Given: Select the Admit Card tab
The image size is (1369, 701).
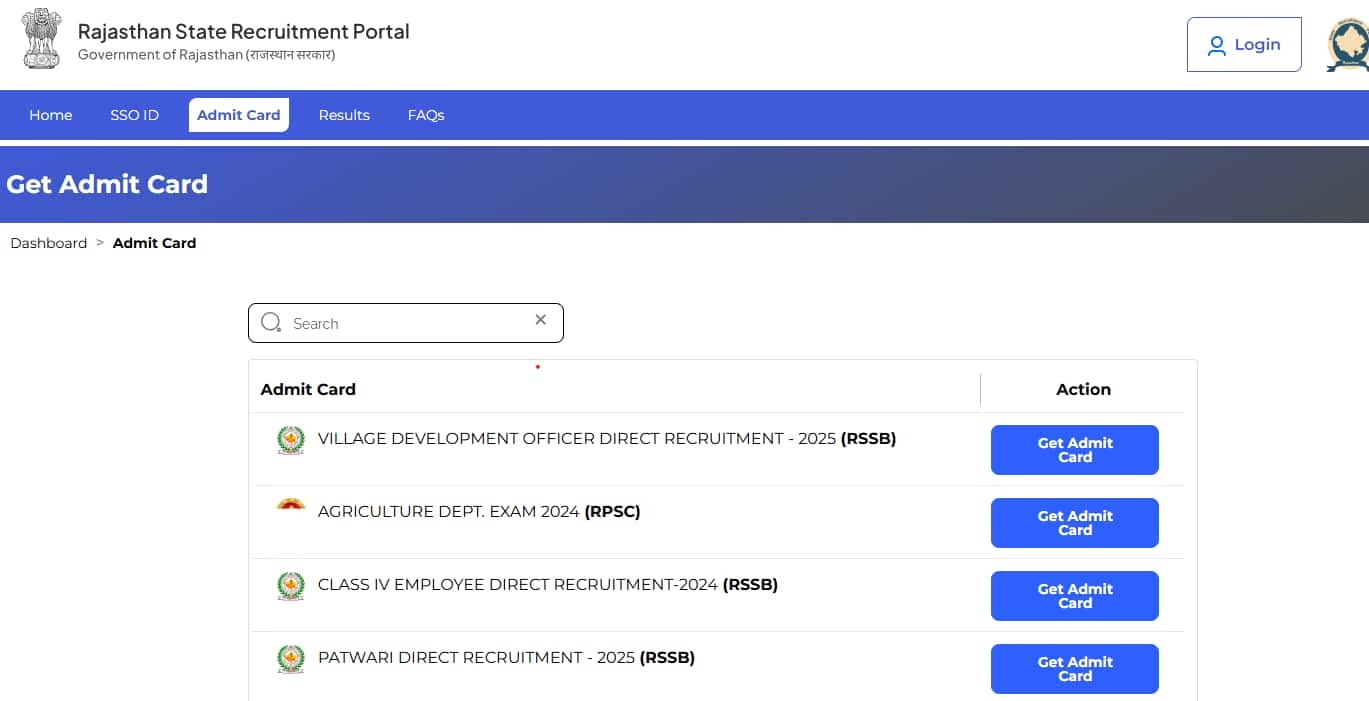Looking at the screenshot, I should click(x=239, y=115).
